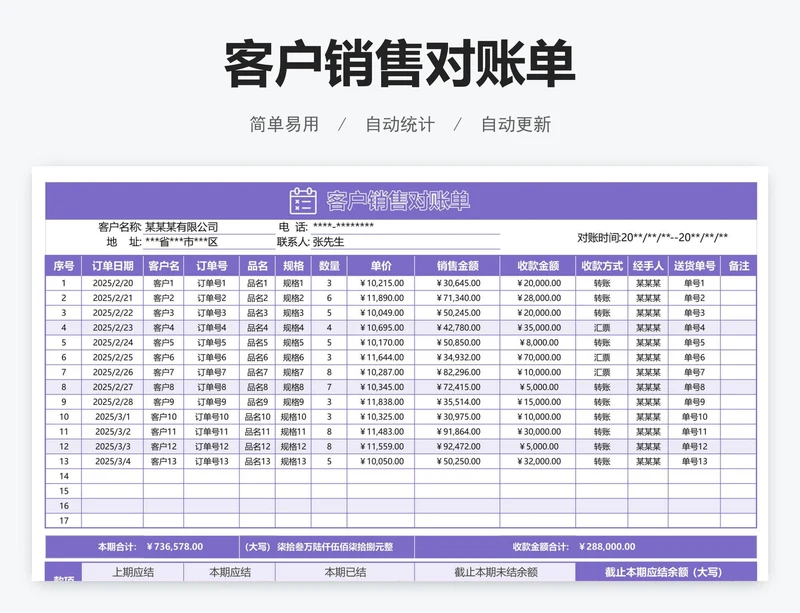Select order cell 订单号13
Screen dimensions: 800x613
[212, 461]
